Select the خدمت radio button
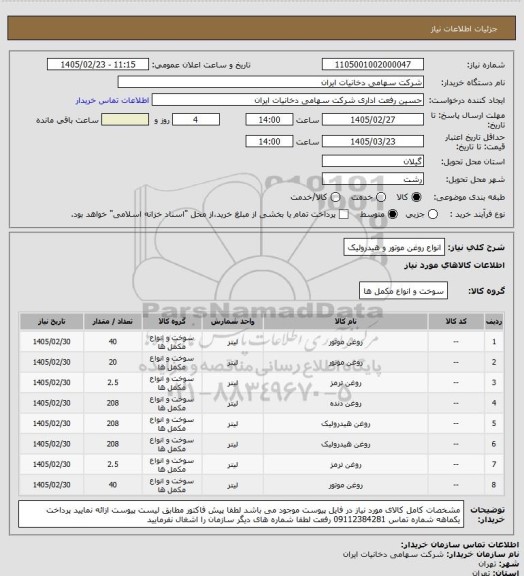Screen dimensions: 524x576 click(x=381, y=197)
